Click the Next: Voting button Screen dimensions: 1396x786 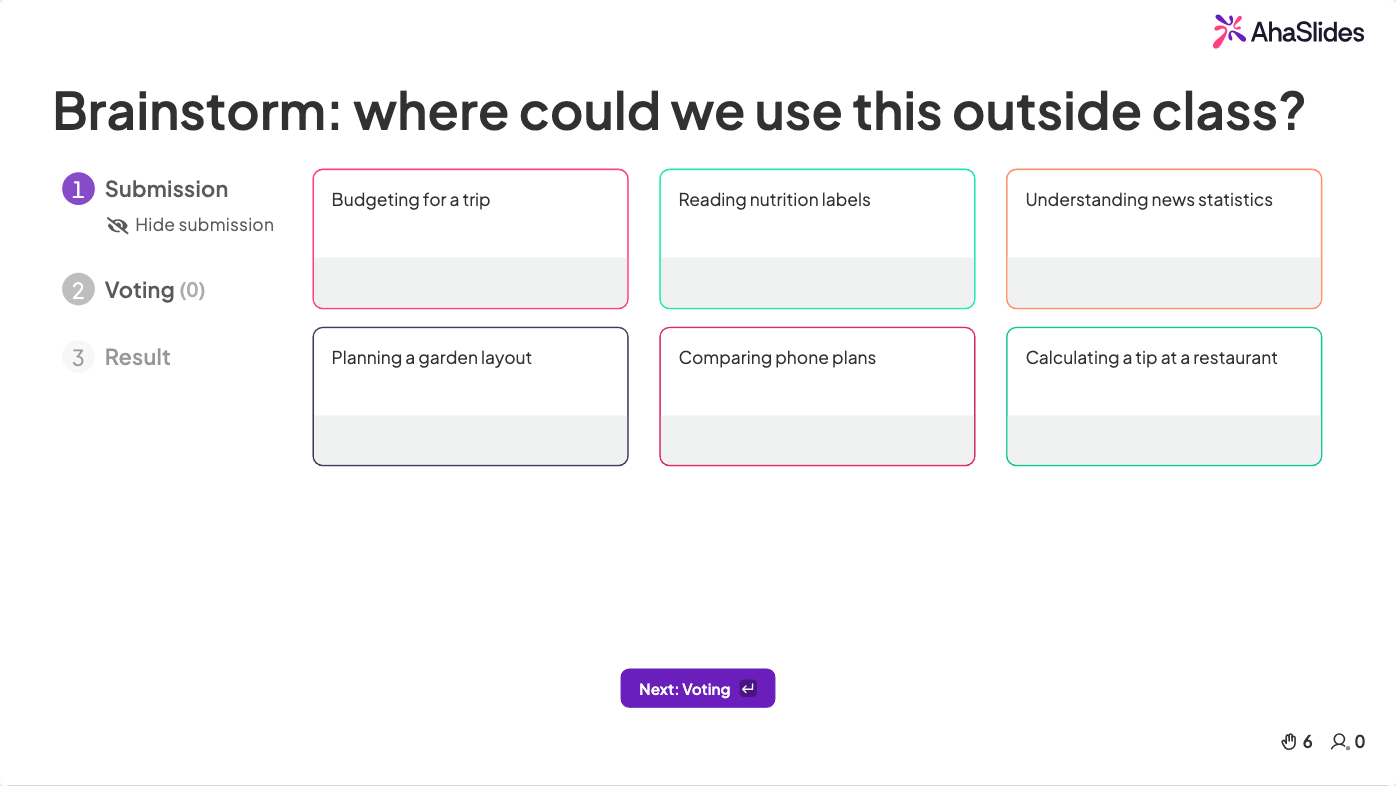pyautogui.click(x=698, y=688)
